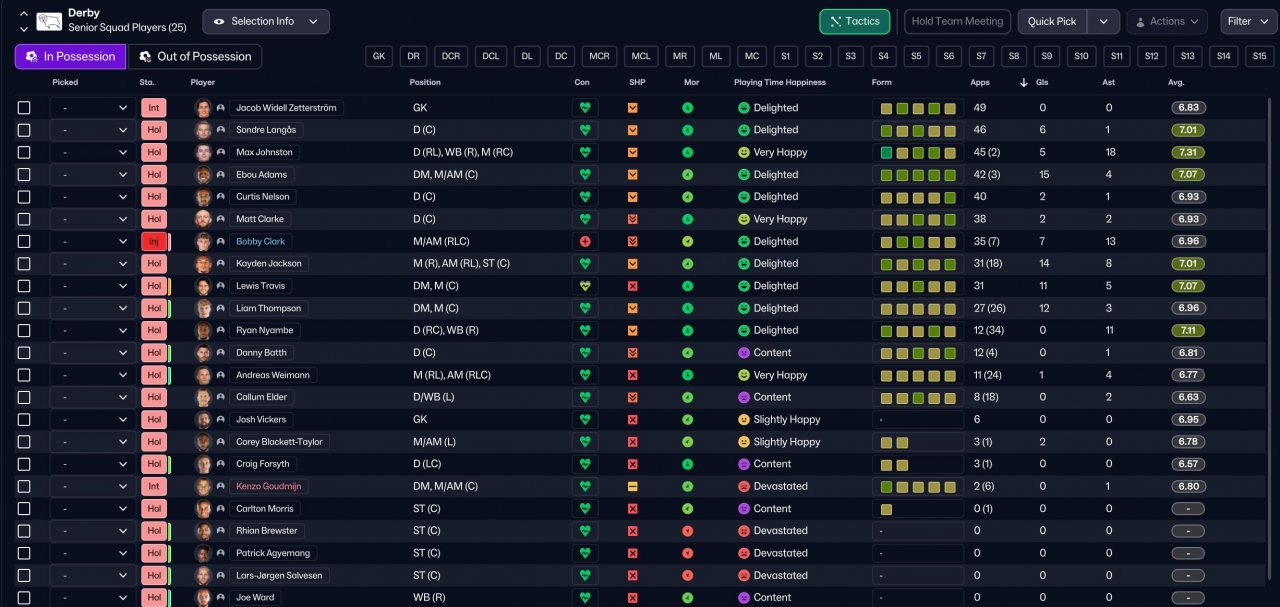Switch to In Possession tab
This screenshot has height=607, width=1280.
[x=70, y=57]
